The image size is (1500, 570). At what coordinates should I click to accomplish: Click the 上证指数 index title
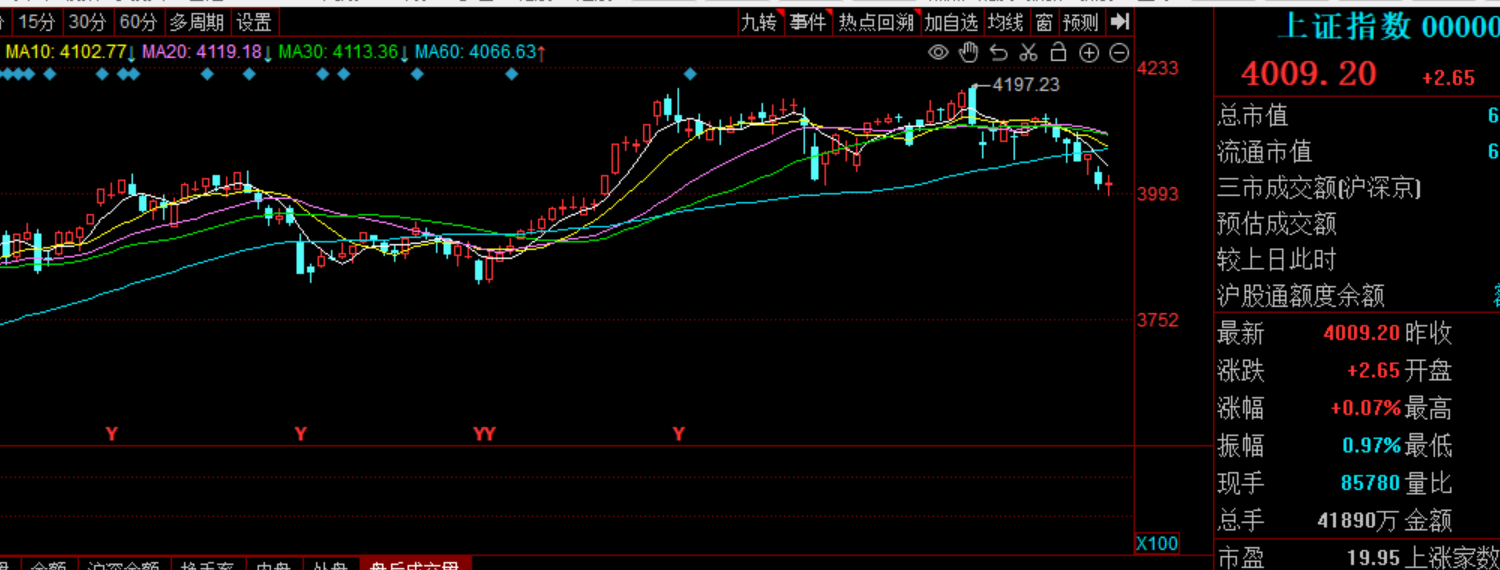[1344, 26]
